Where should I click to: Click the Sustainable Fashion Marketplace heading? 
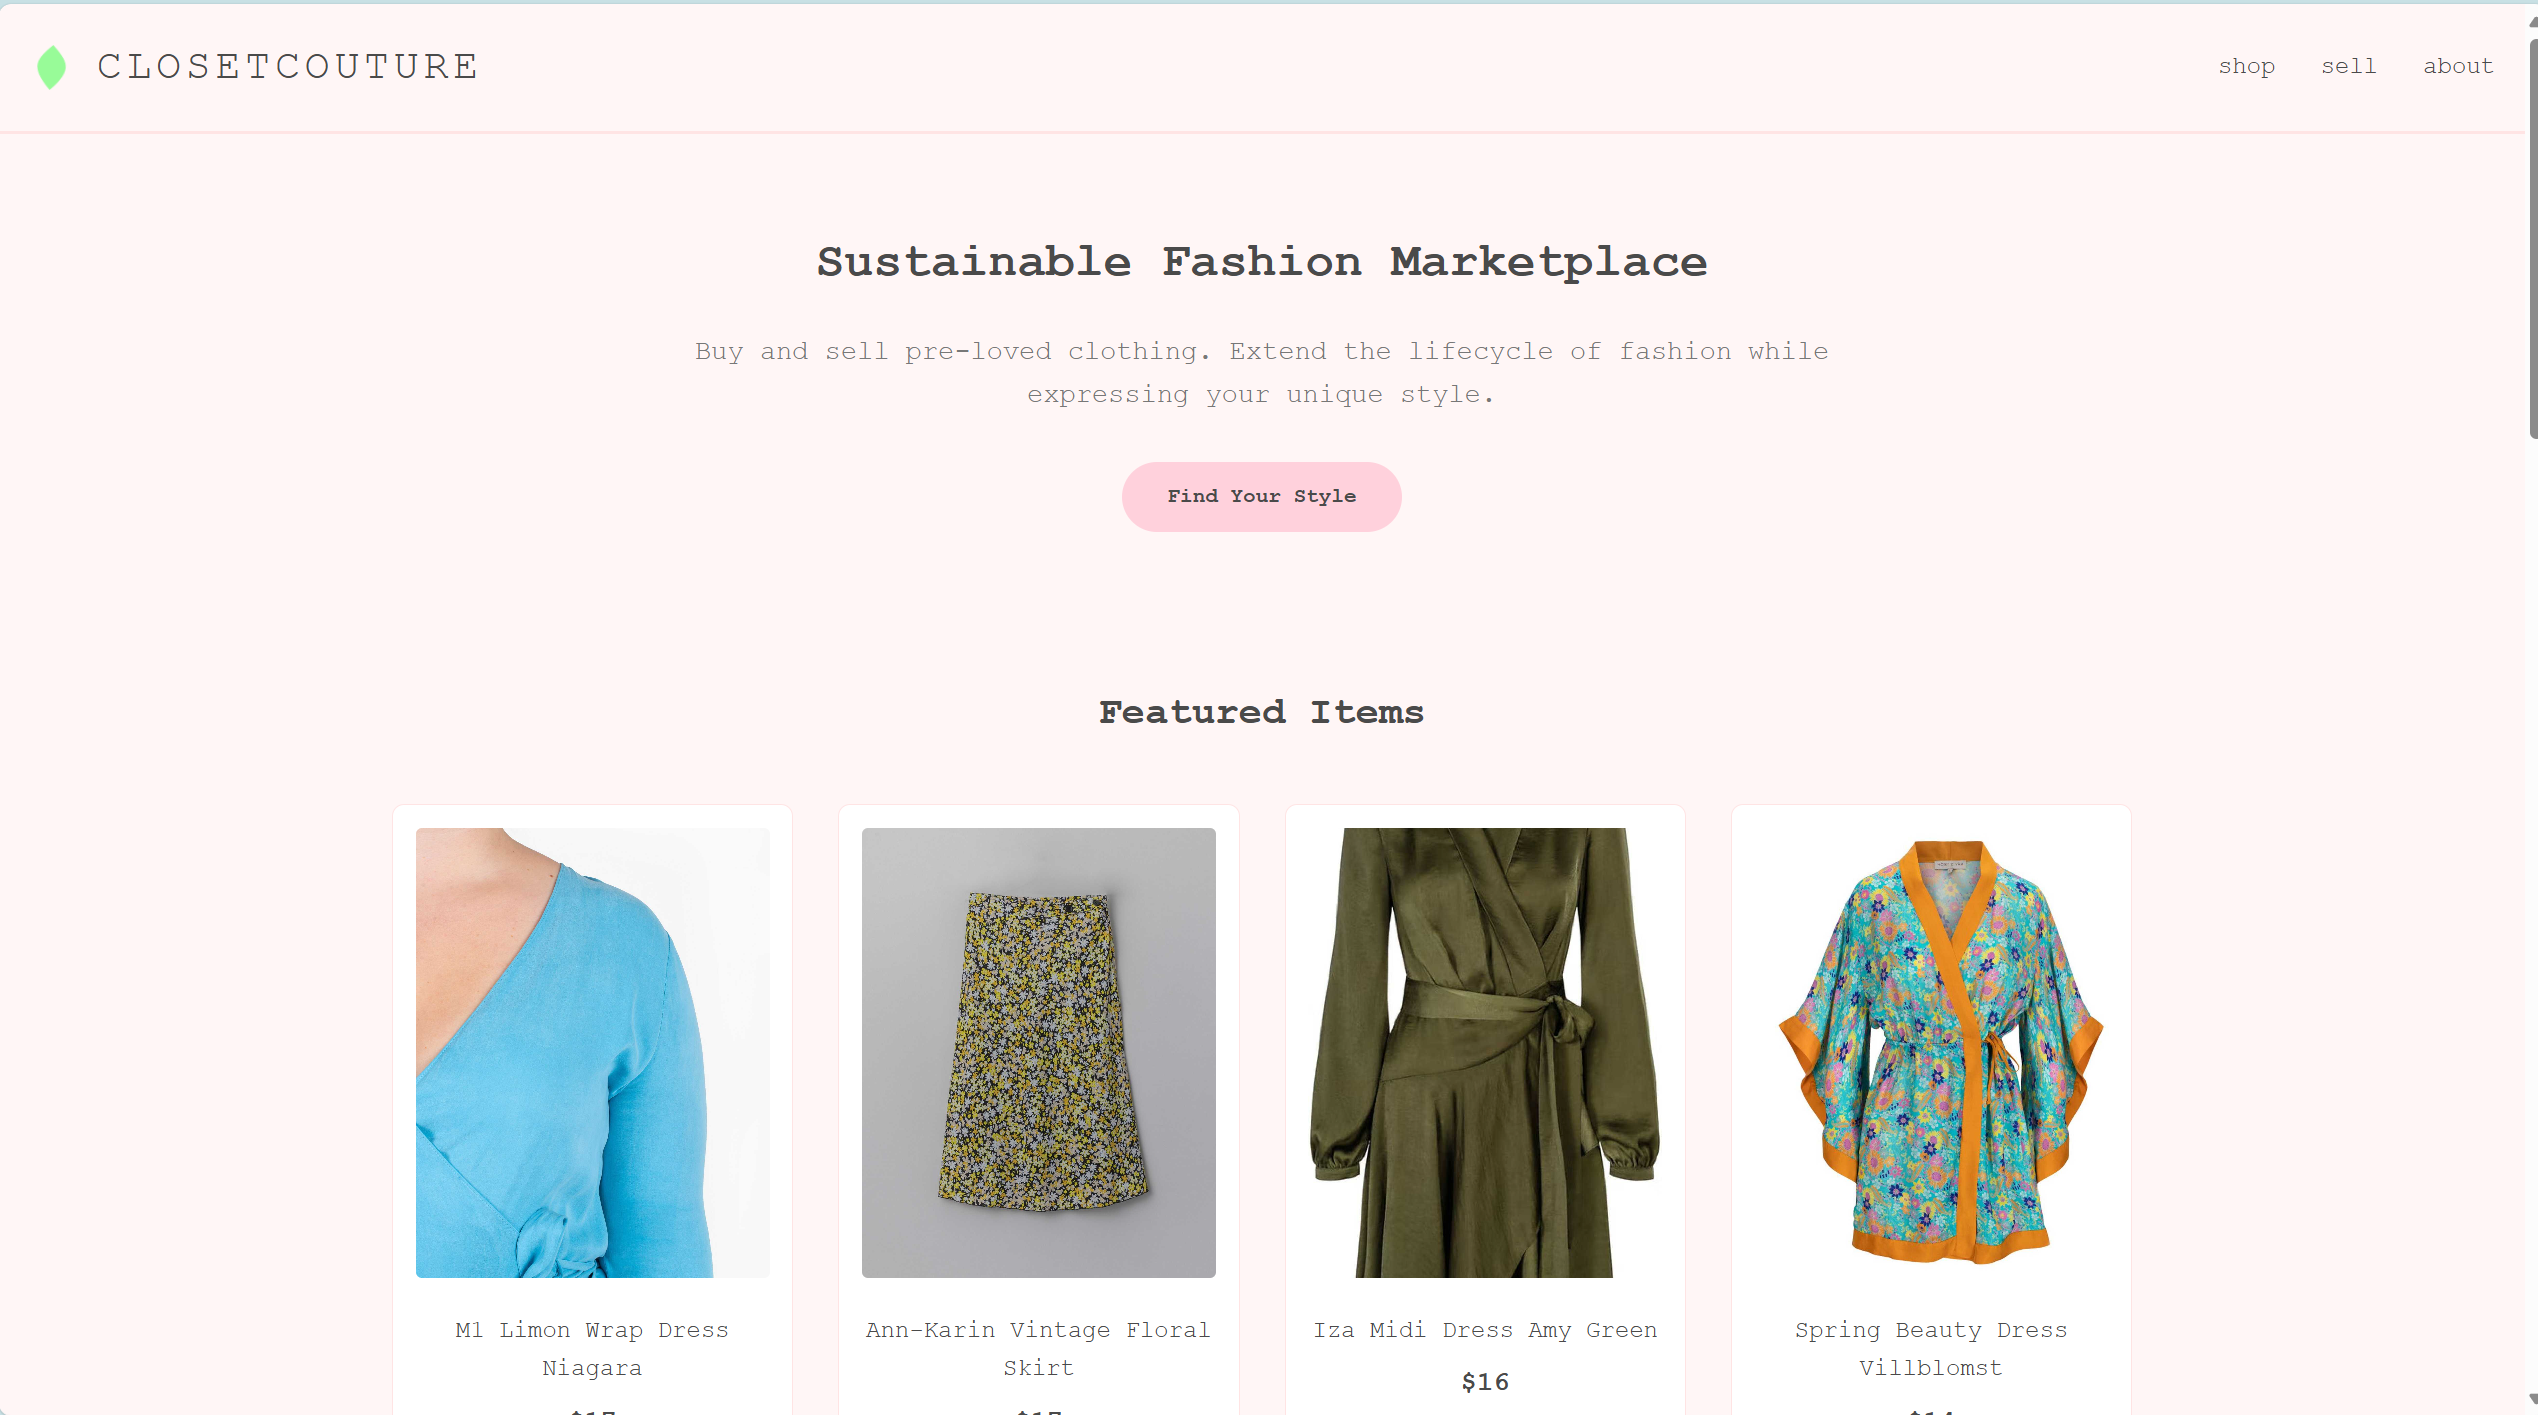point(1261,262)
